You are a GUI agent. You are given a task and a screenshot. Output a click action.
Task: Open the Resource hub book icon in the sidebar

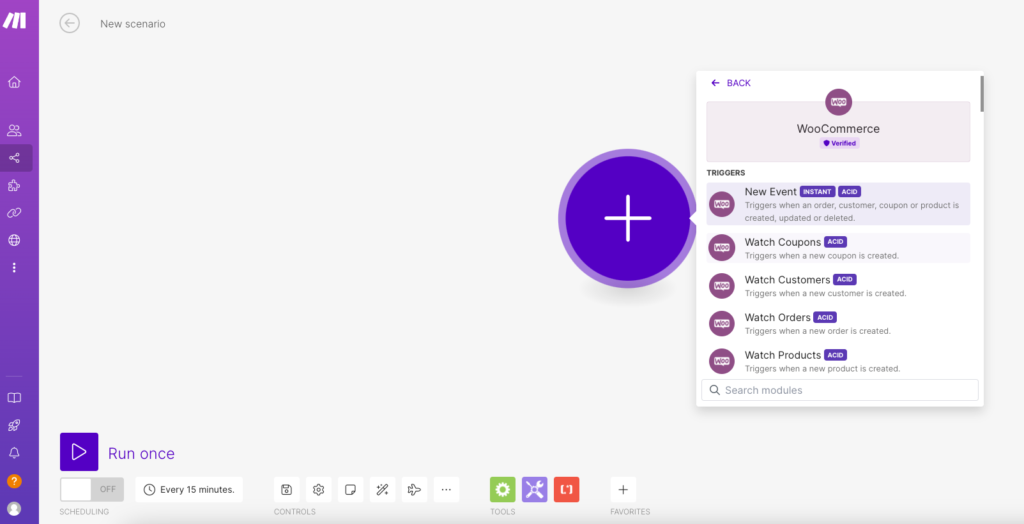[14, 398]
